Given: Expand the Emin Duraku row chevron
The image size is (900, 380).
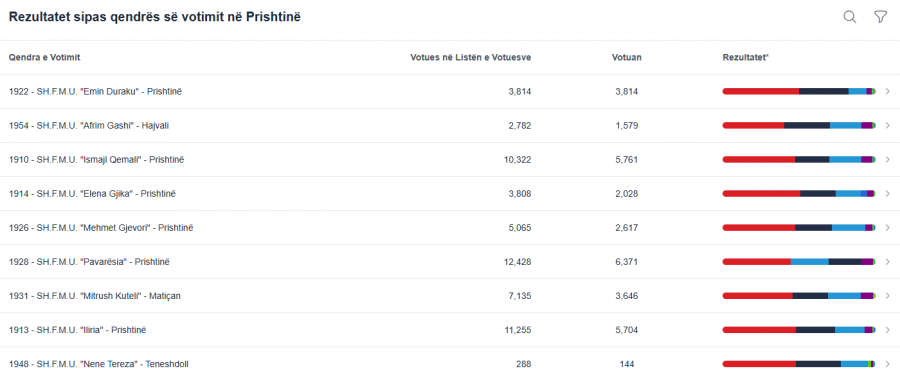Looking at the screenshot, I should click(887, 91).
